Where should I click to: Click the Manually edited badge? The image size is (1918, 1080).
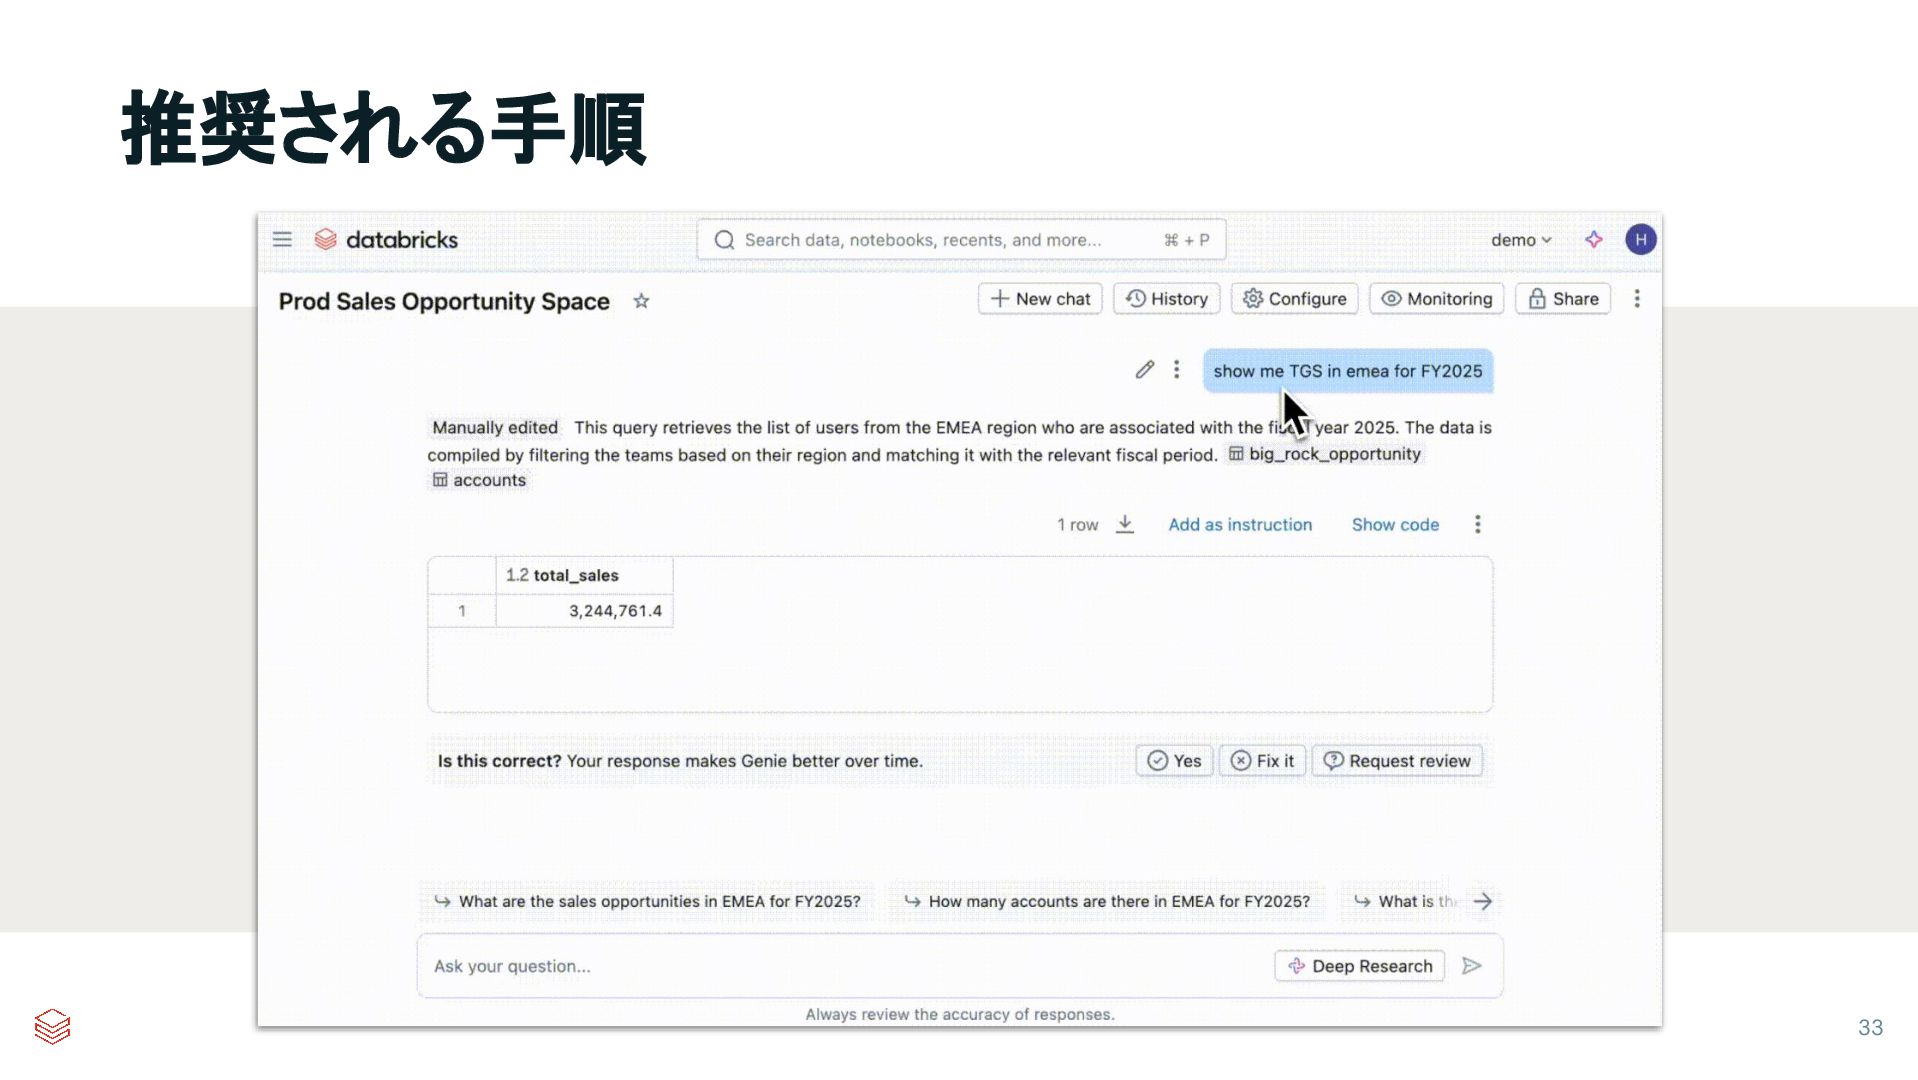(495, 428)
